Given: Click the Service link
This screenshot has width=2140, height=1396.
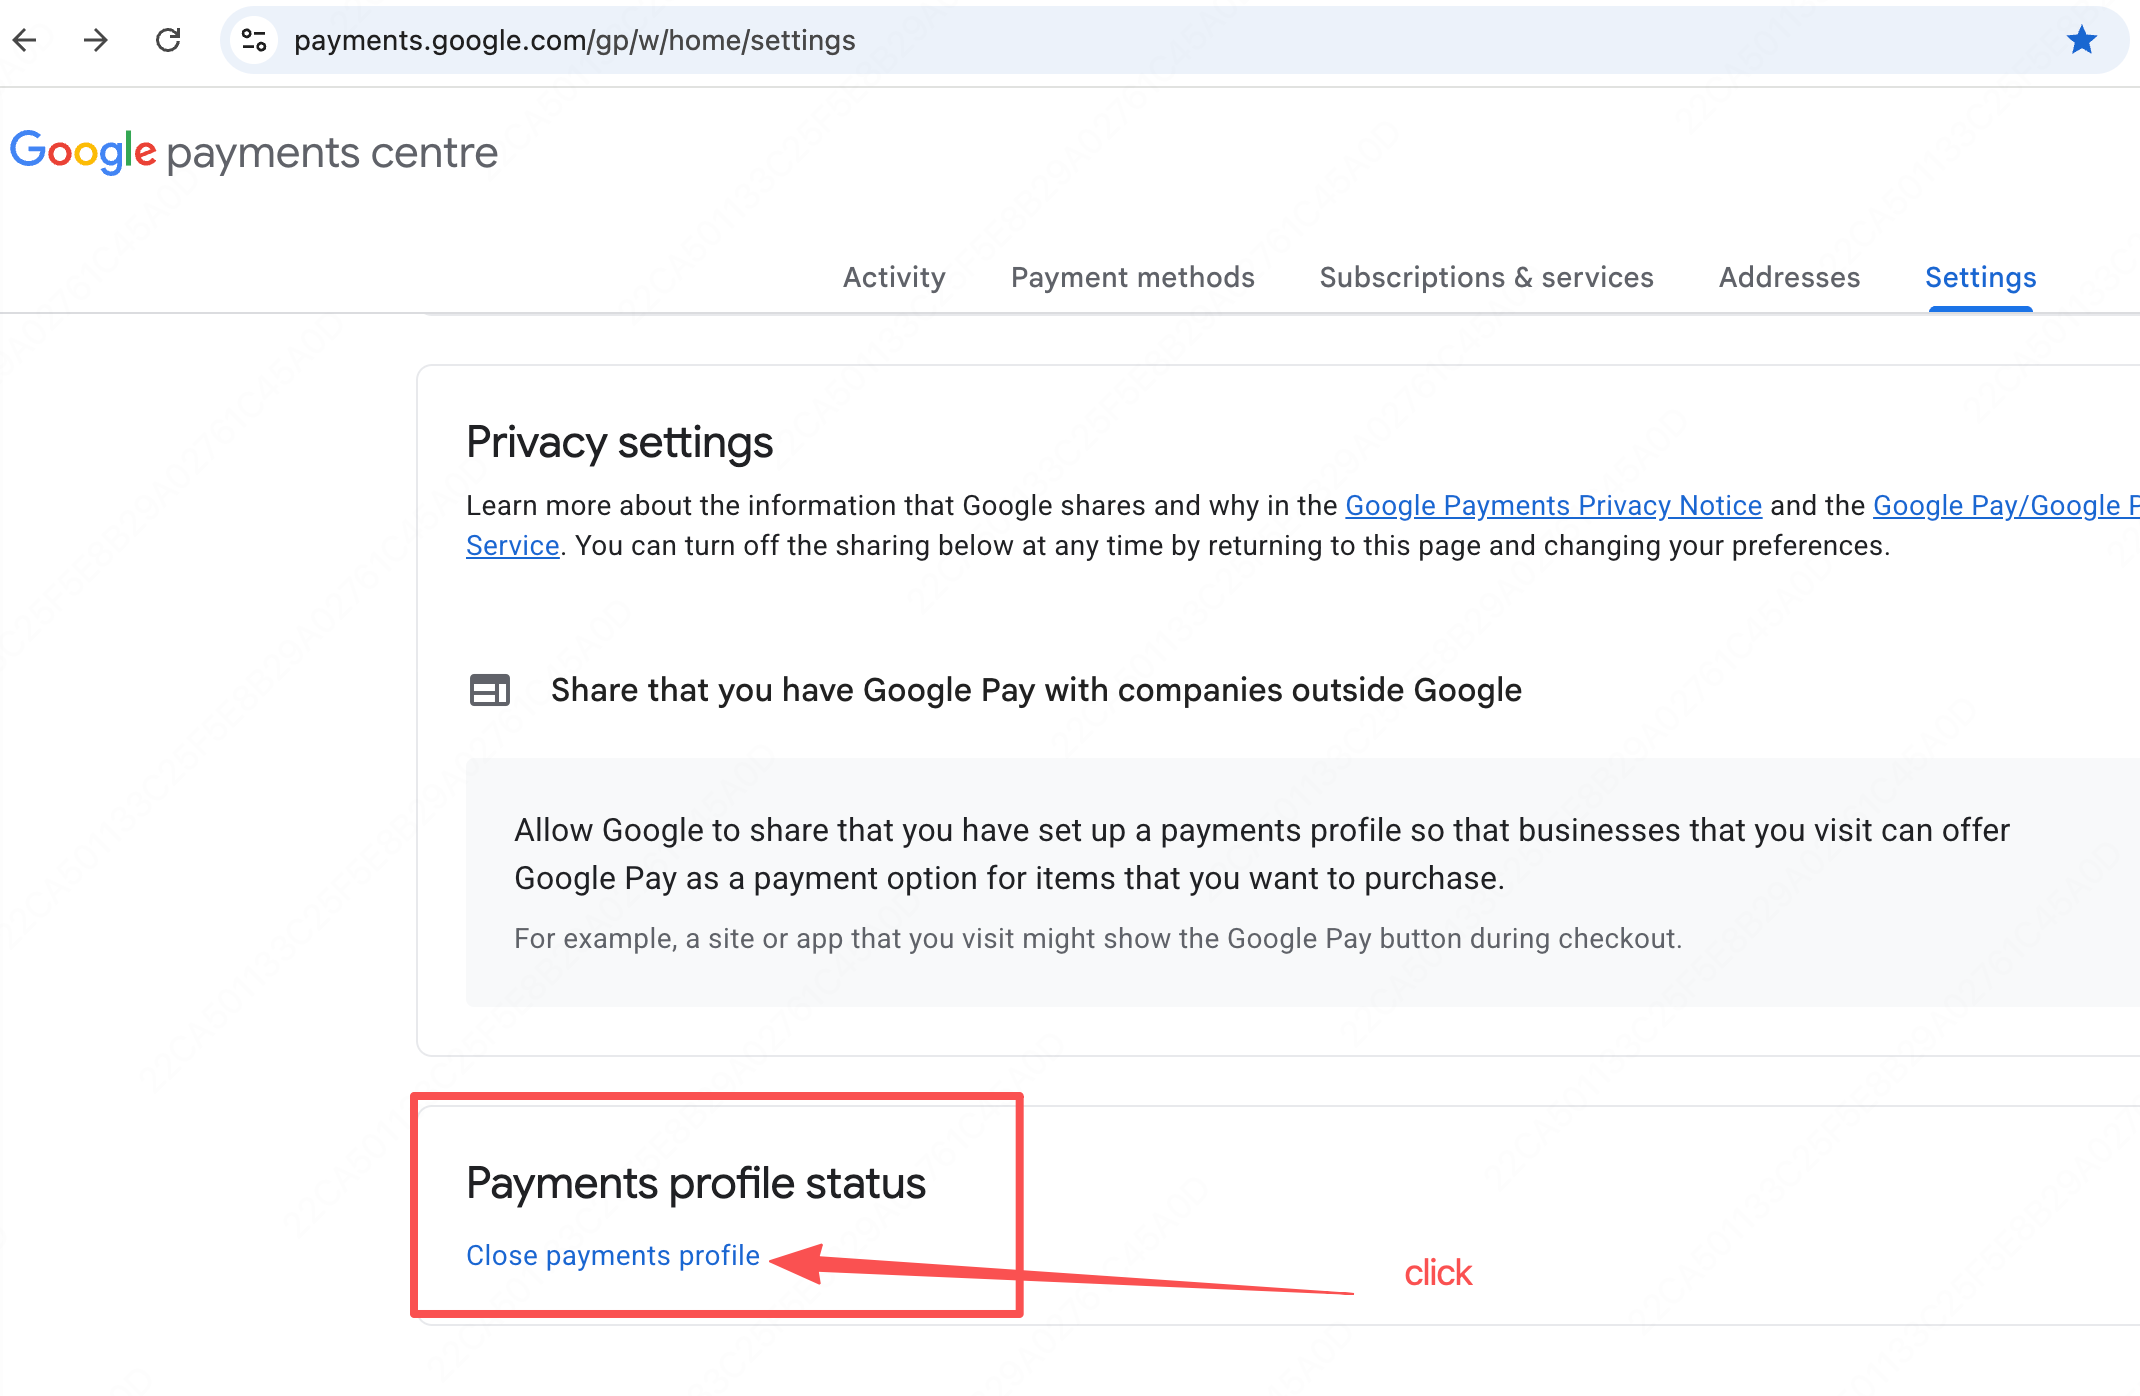Looking at the screenshot, I should tap(512, 546).
